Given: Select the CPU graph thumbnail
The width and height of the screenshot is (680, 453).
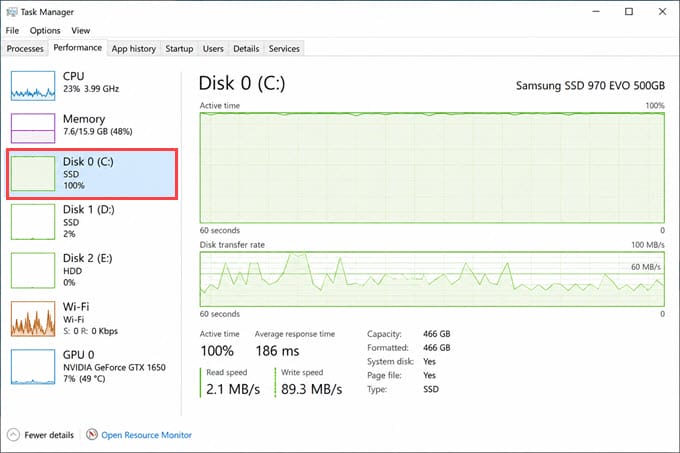Looking at the screenshot, I should click(x=33, y=86).
